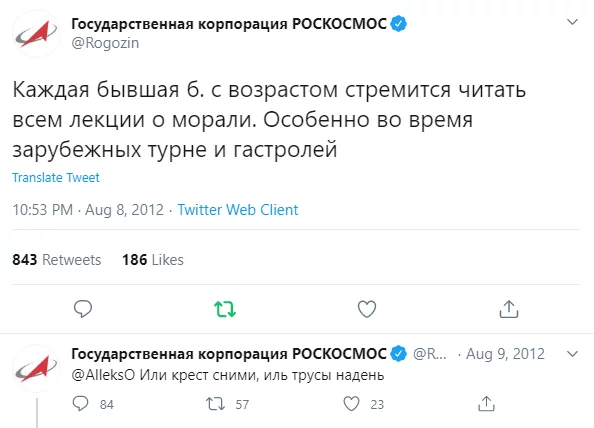Click the share icon under the main tweet
The width and height of the screenshot is (594, 428).
click(509, 309)
